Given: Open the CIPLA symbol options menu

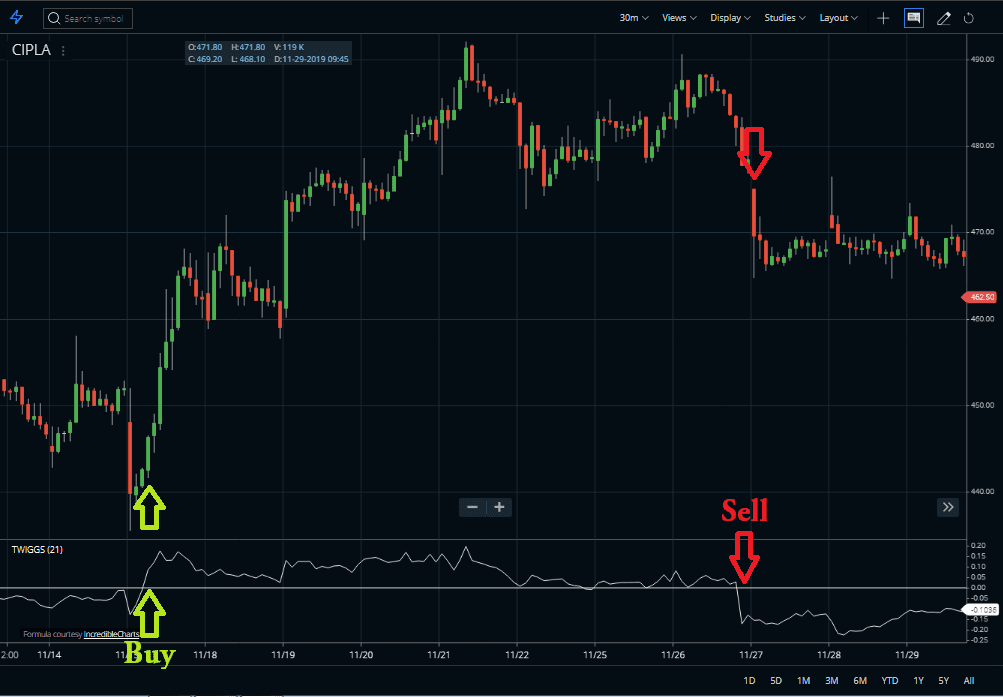Looking at the screenshot, I should coord(63,51).
